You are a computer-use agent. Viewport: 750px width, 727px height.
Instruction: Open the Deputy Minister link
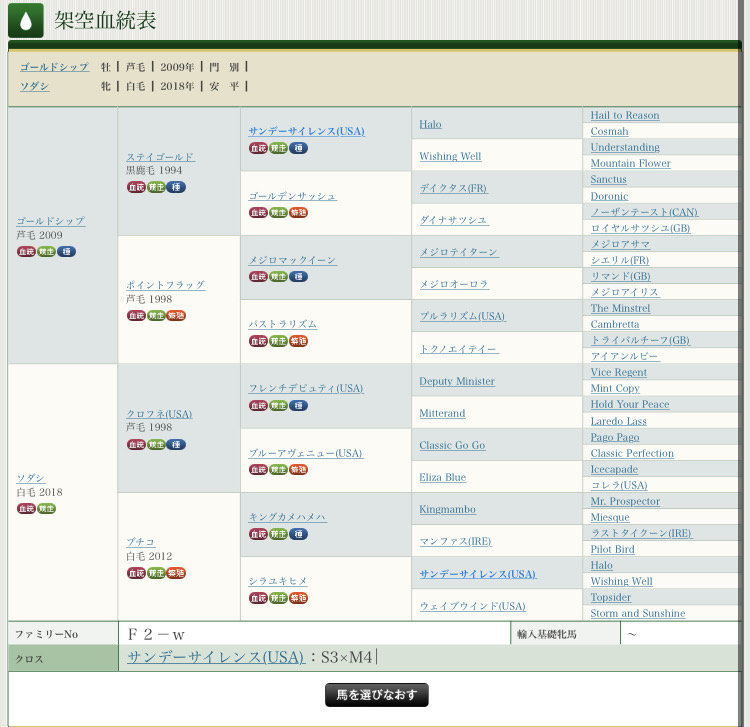tap(456, 381)
